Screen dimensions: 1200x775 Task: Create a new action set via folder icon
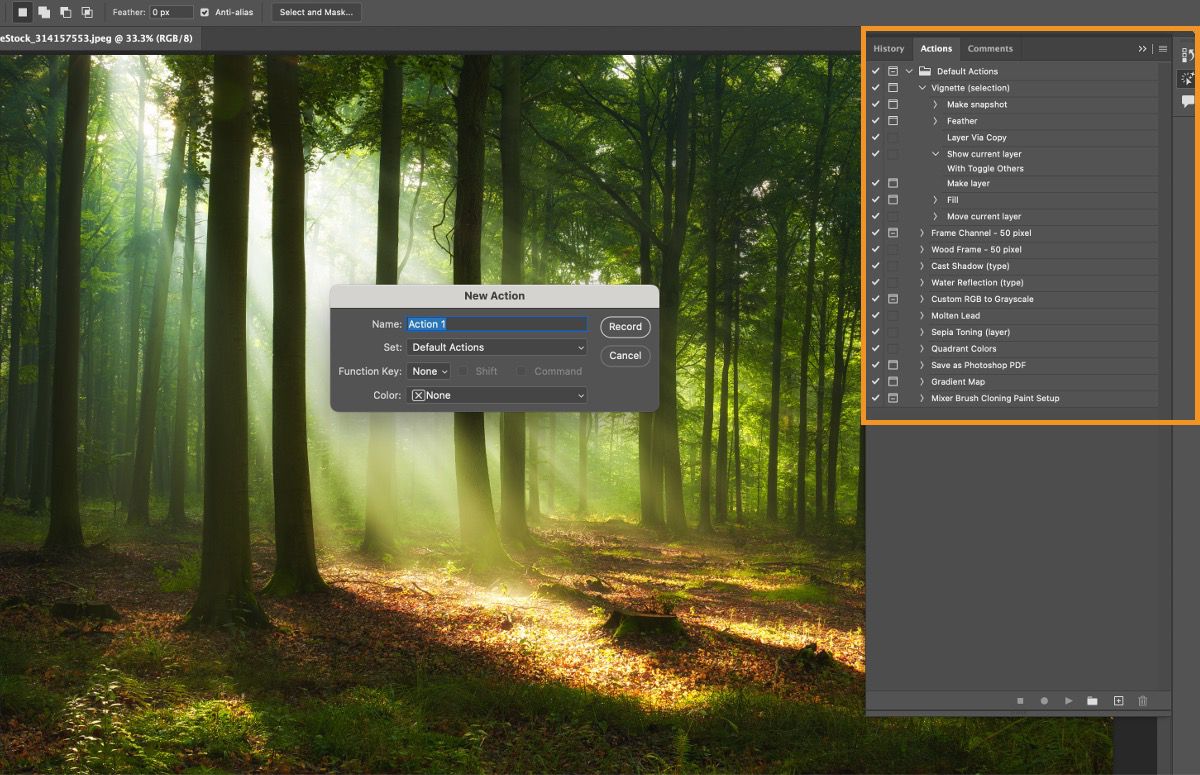point(1093,701)
